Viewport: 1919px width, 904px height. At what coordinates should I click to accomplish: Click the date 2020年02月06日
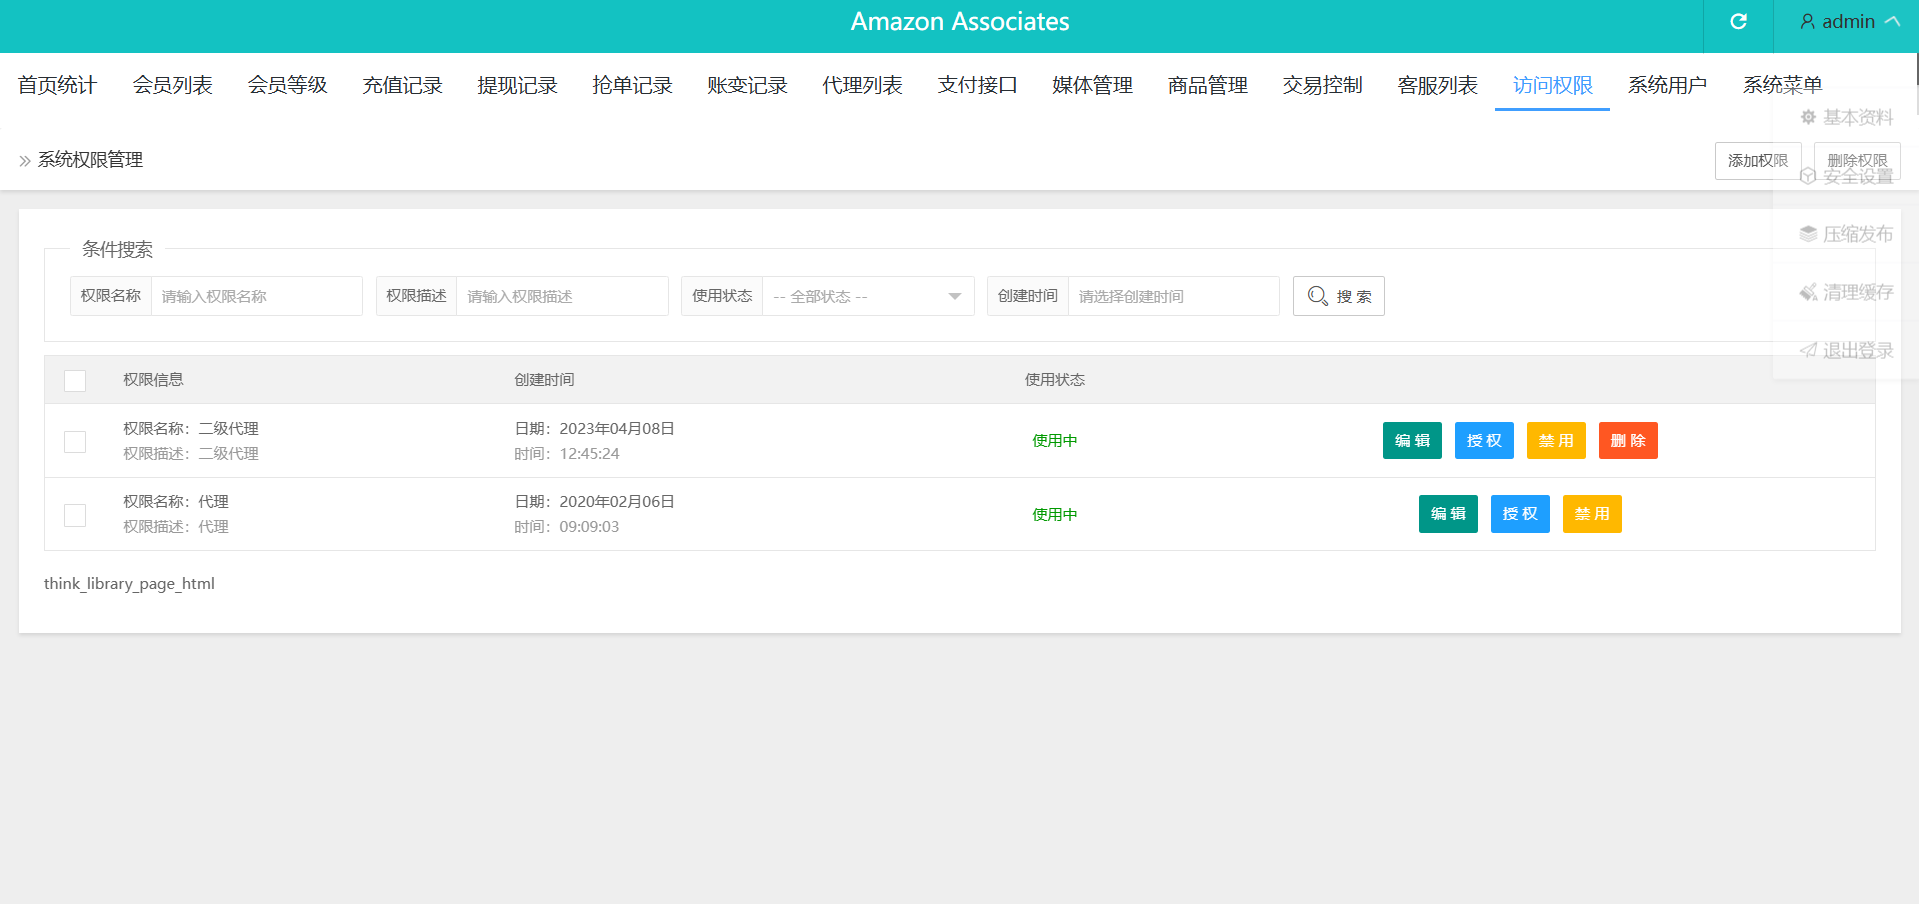617,502
